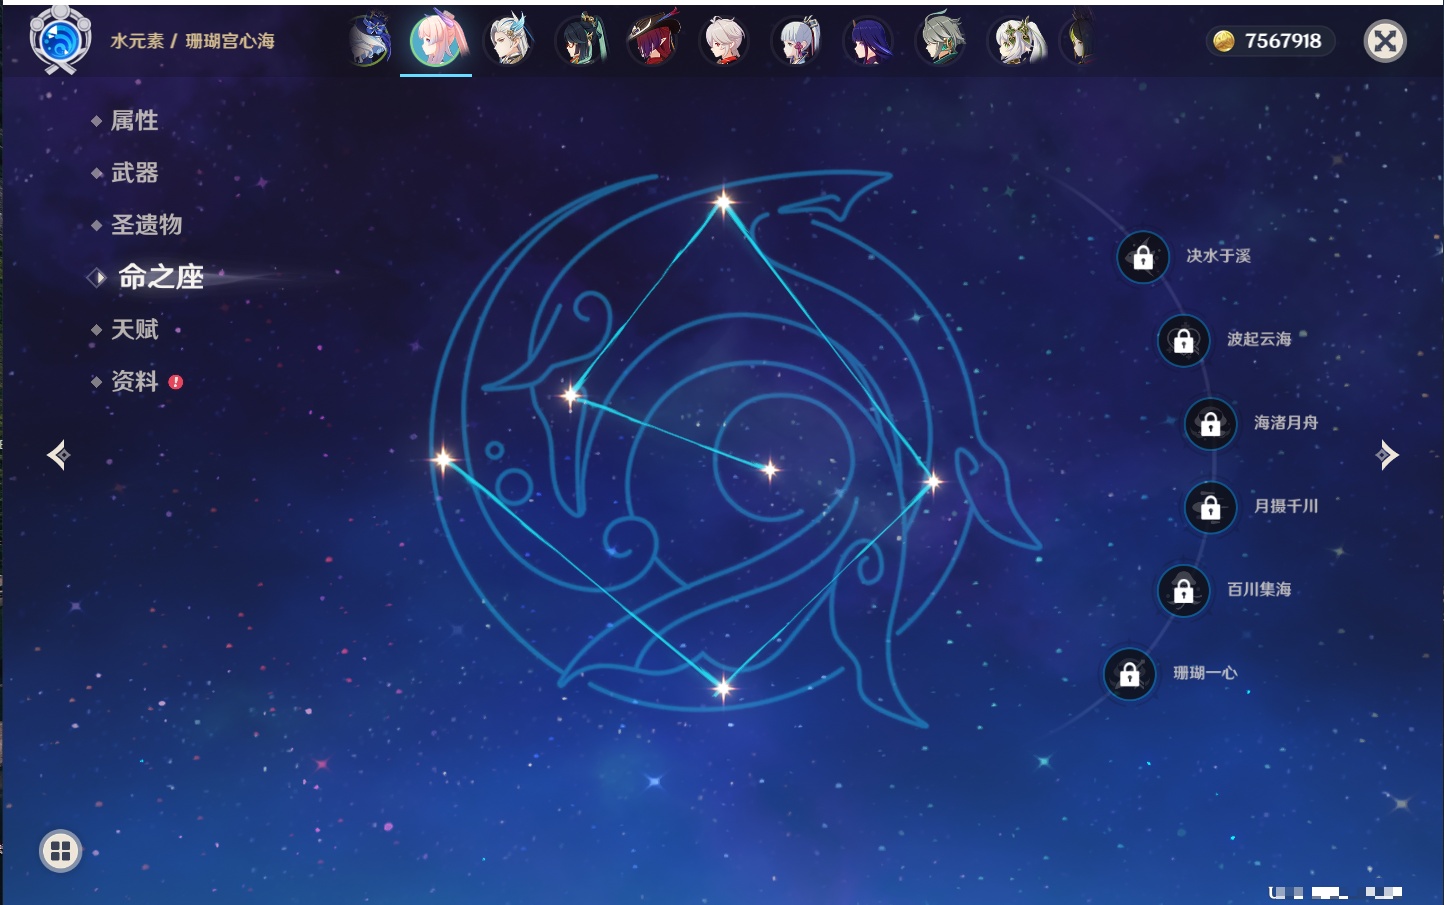
Task: Click the topmost star of the constellation
Action: pos(723,203)
